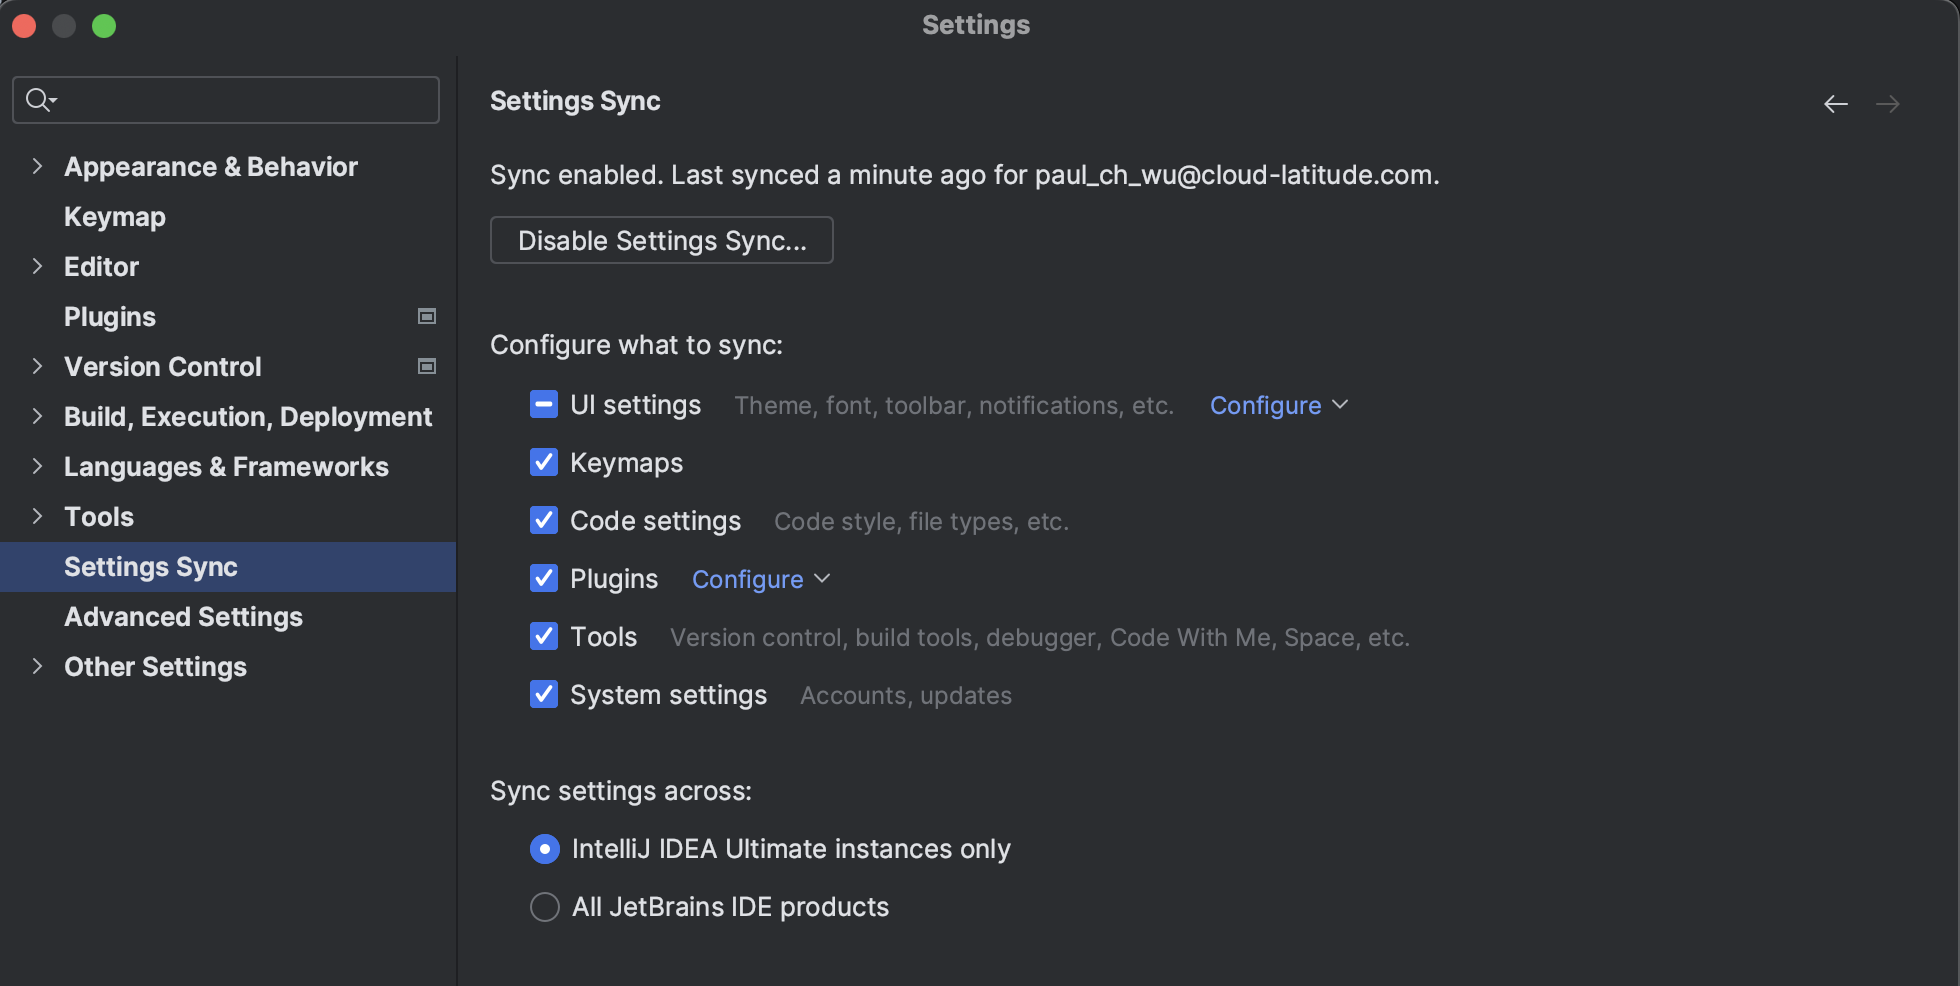Open the Configure dropdown next to Plugins
The width and height of the screenshot is (1960, 986).
(x=760, y=579)
